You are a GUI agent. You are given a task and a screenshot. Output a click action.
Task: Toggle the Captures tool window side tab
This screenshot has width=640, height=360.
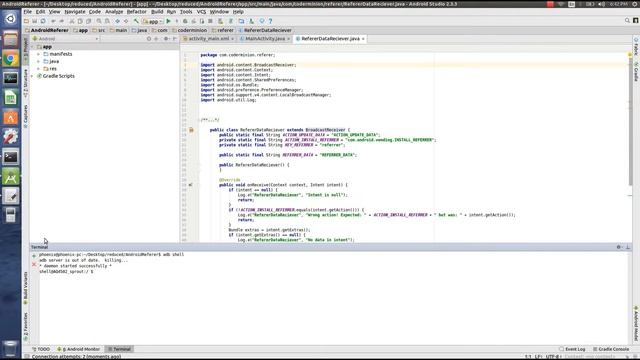26,116
